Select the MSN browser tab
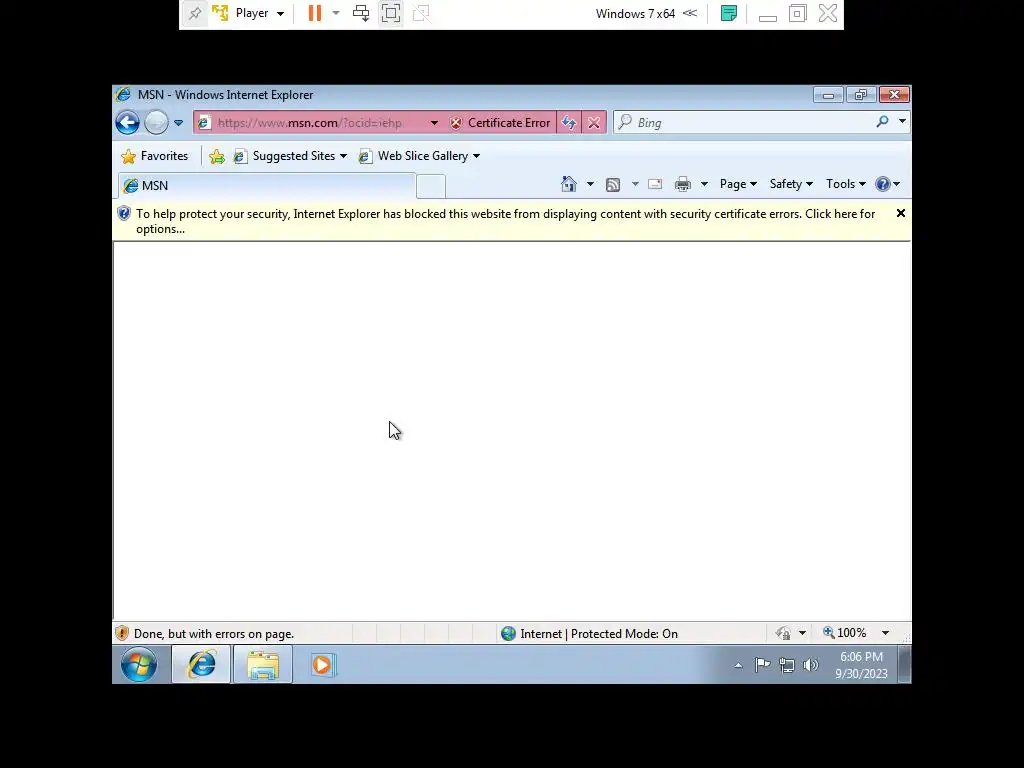This screenshot has width=1024, height=768. click(x=268, y=185)
